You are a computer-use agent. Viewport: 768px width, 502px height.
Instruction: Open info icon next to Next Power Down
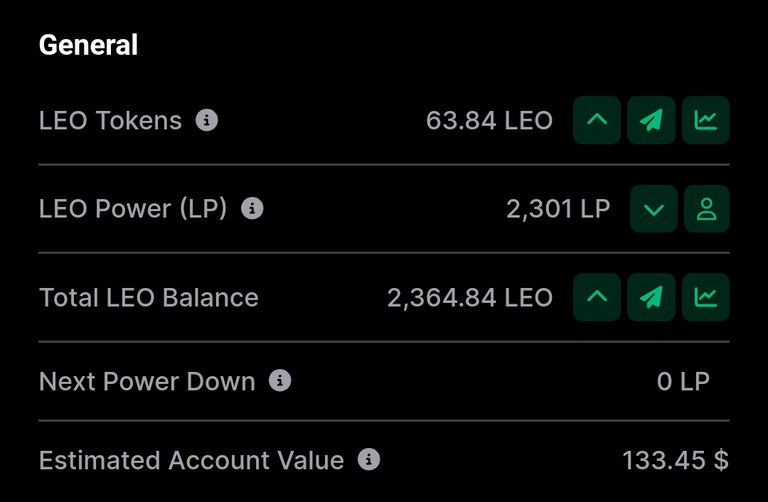tap(280, 381)
